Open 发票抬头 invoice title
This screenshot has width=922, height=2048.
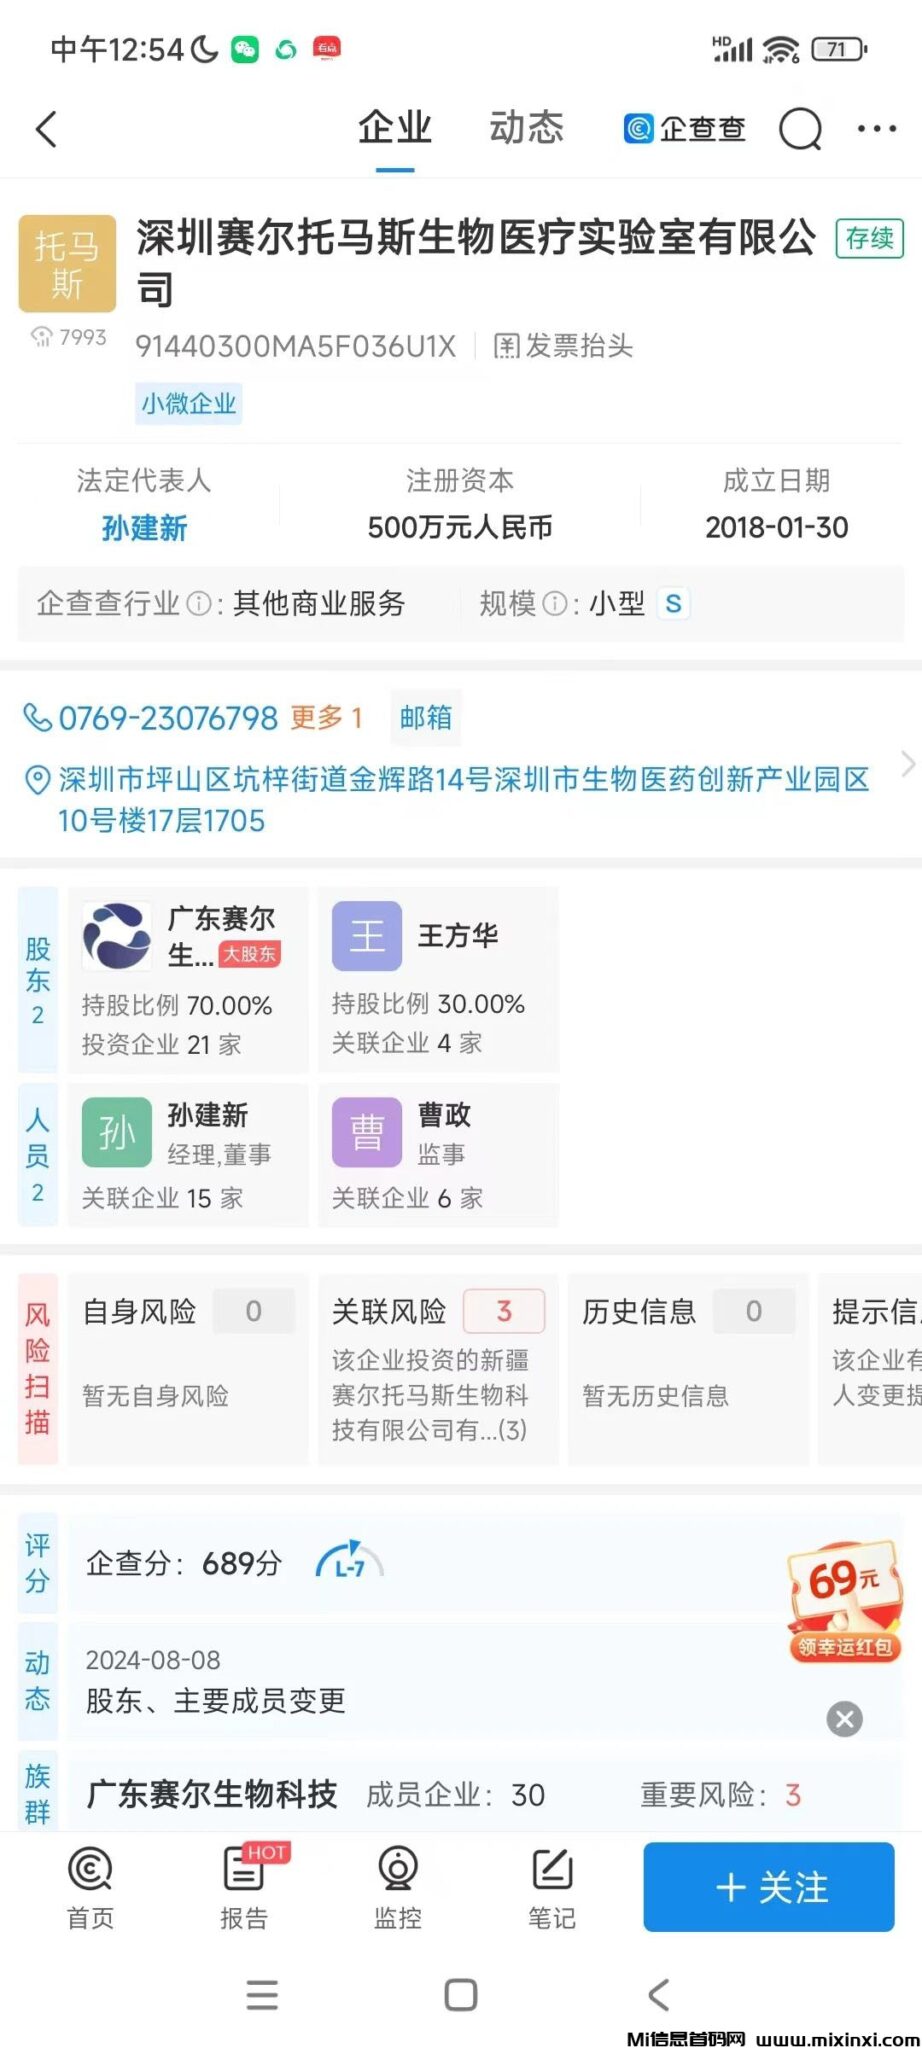[x=564, y=347]
